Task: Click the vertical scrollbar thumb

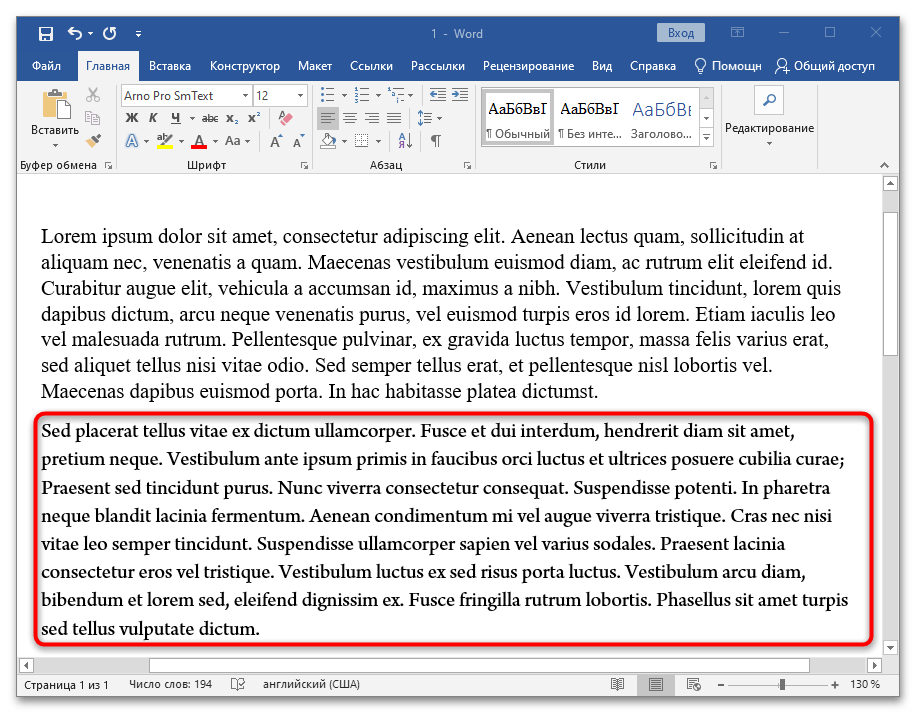Action: point(890,284)
